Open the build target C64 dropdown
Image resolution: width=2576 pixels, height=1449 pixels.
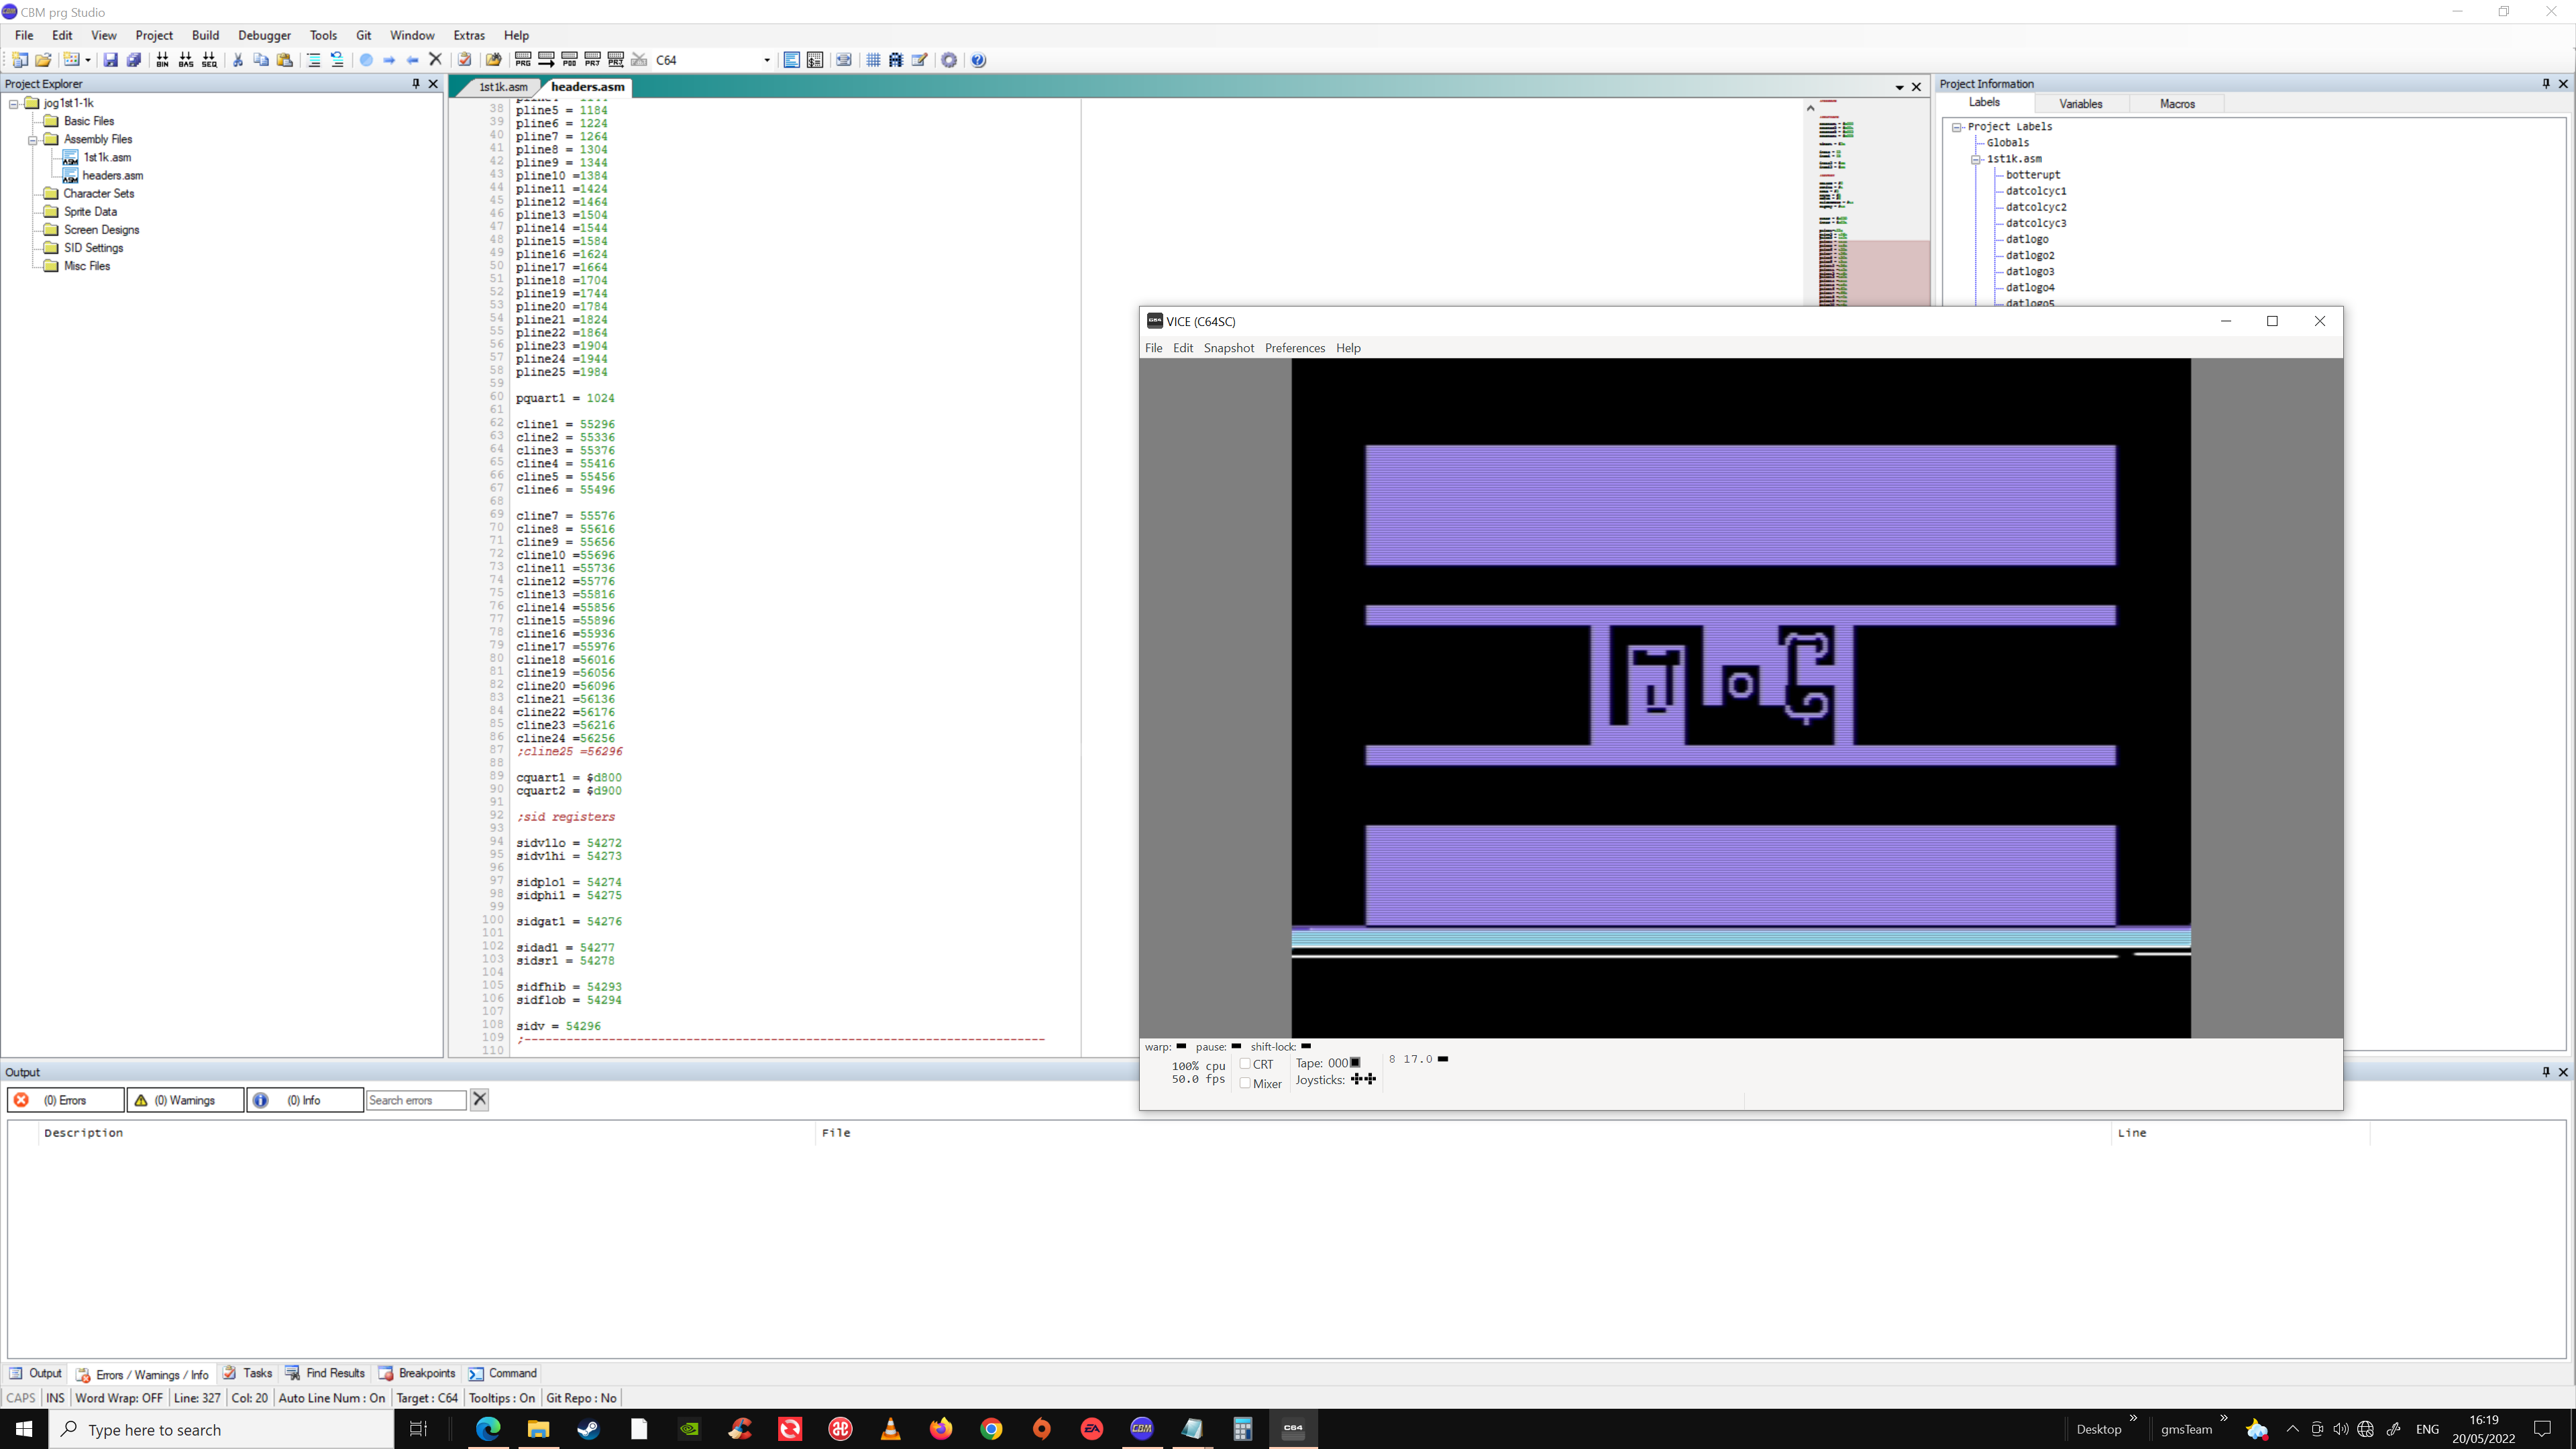767,60
